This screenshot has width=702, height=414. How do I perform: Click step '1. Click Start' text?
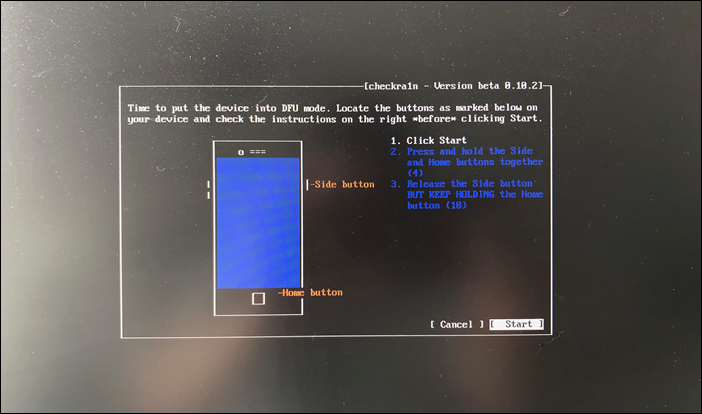click(428, 141)
